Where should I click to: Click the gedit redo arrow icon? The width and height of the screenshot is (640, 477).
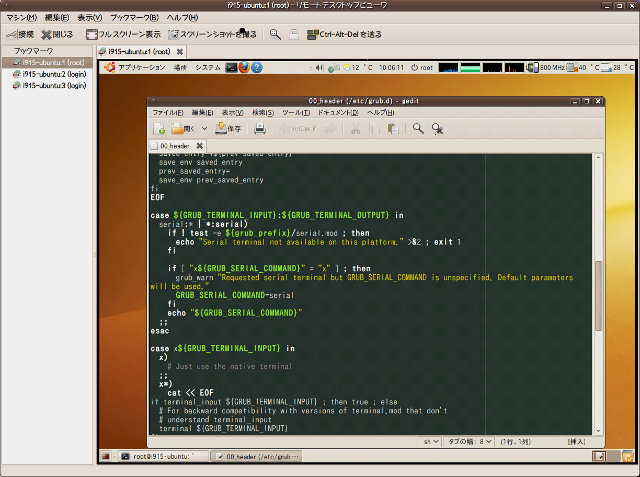click(x=330, y=129)
